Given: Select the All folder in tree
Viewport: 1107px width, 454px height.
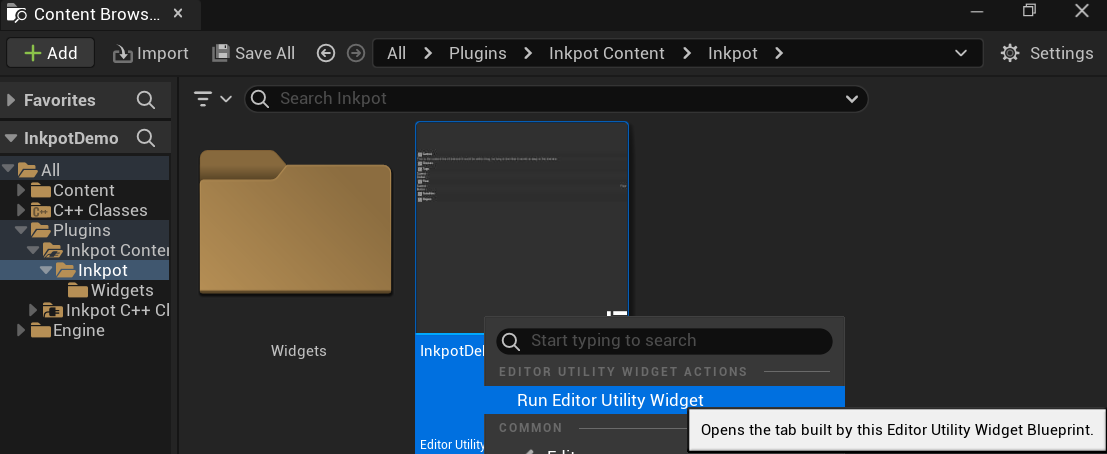Looking at the screenshot, I should point(50,170).
